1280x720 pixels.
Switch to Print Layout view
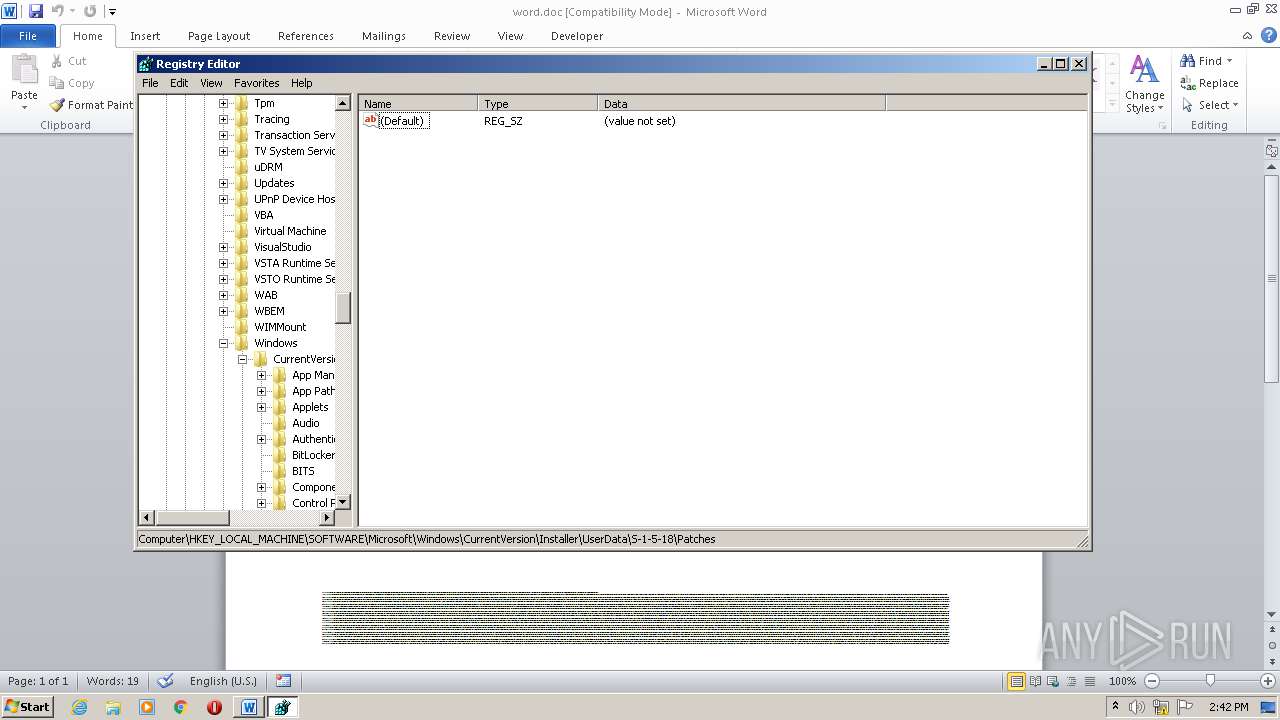click(x=1016, y=681)
